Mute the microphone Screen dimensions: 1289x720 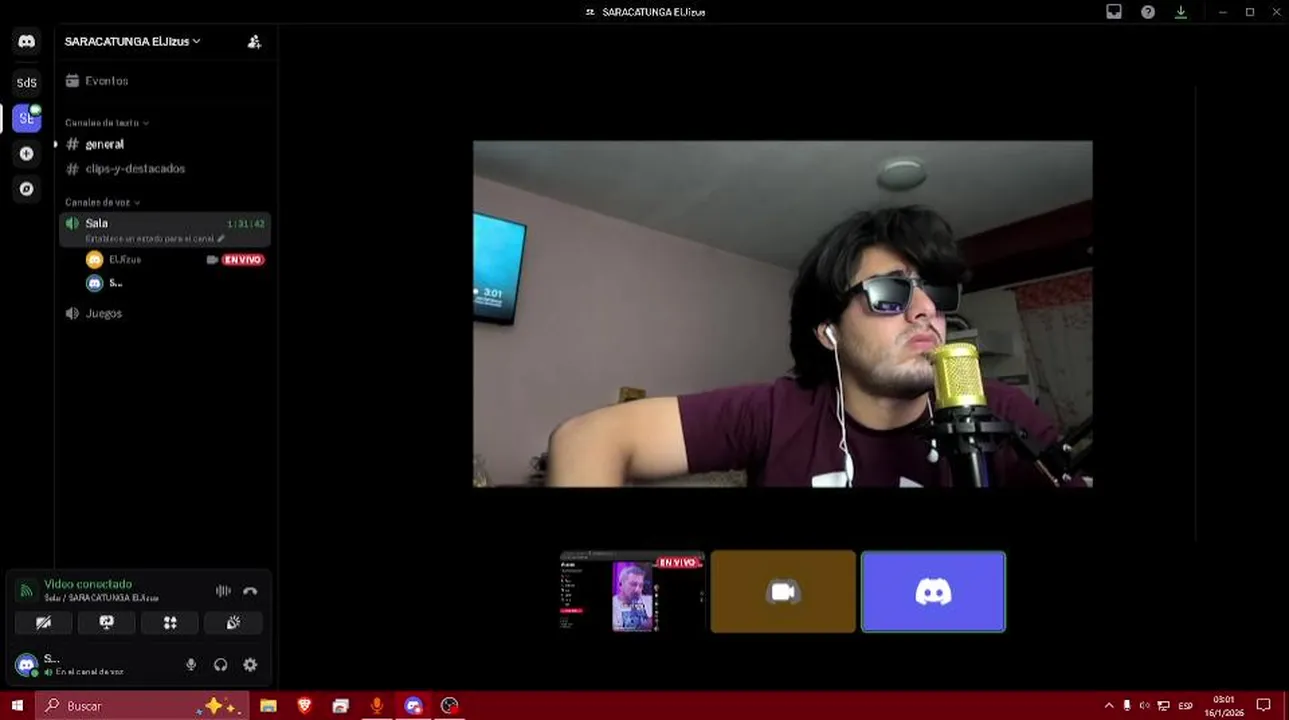click(191, 665)
